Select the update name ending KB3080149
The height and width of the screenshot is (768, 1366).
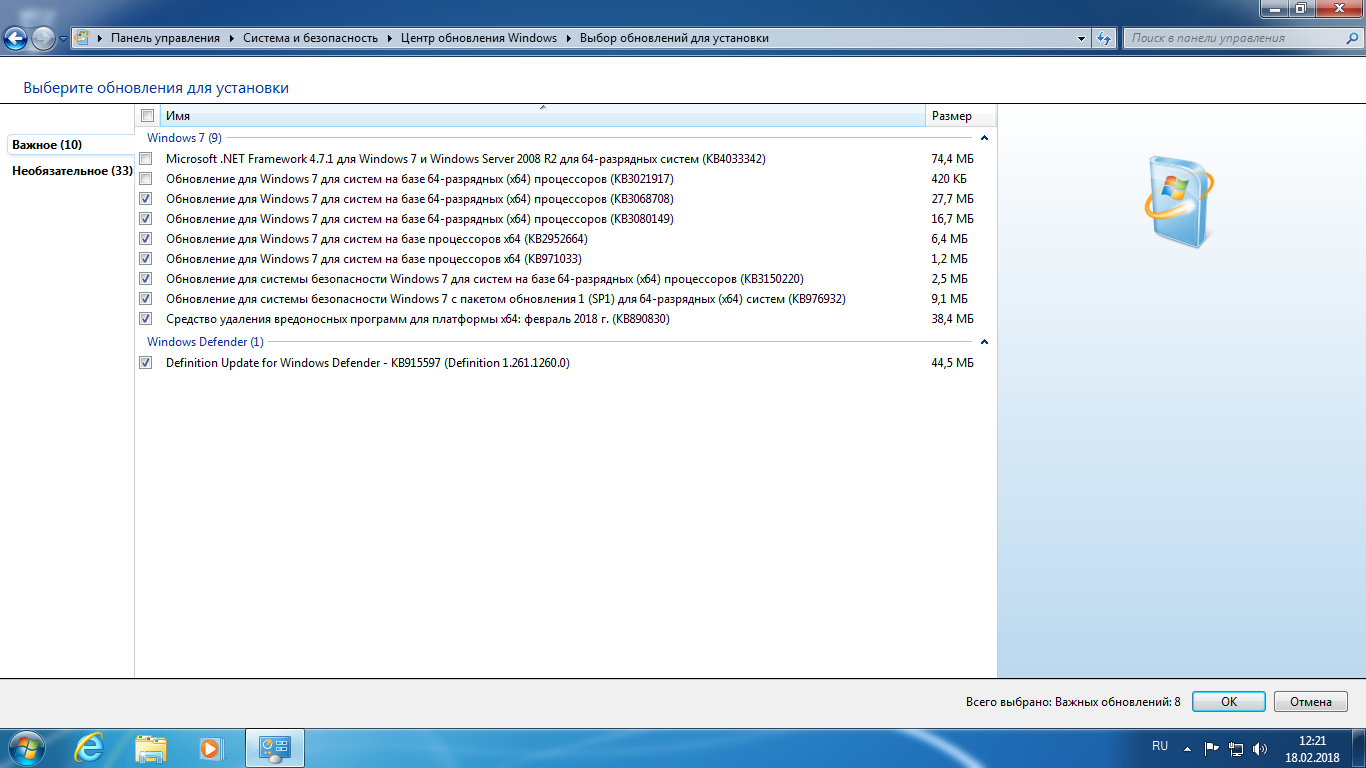420,219
